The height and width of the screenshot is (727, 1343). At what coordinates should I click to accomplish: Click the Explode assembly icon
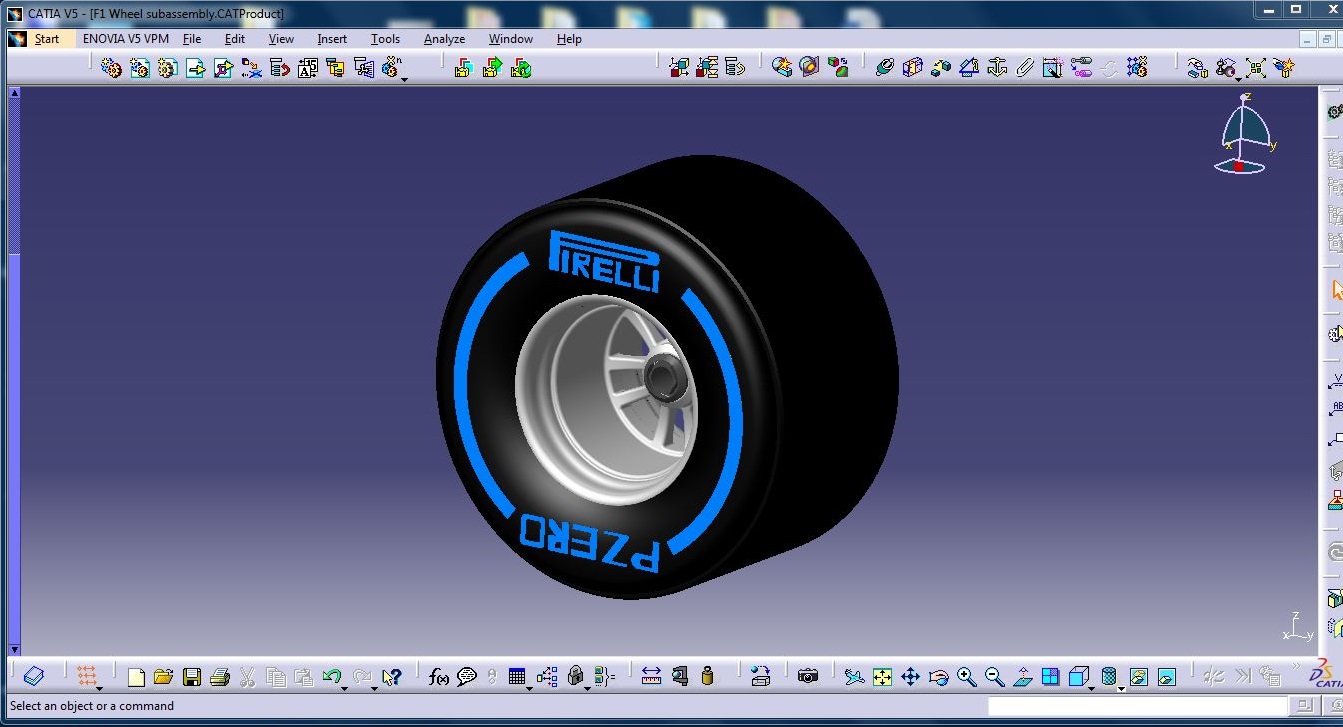1256,67
